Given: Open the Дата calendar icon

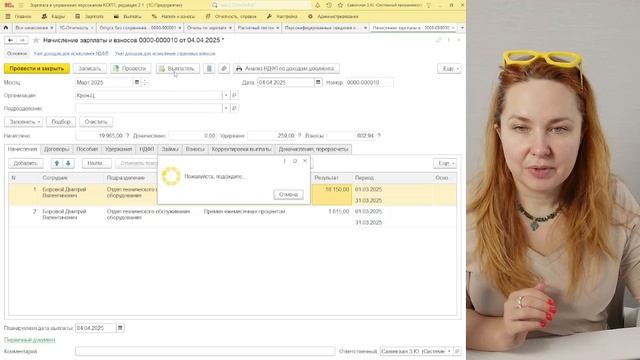Looking at the screenshot, I should tap(318, 82).
